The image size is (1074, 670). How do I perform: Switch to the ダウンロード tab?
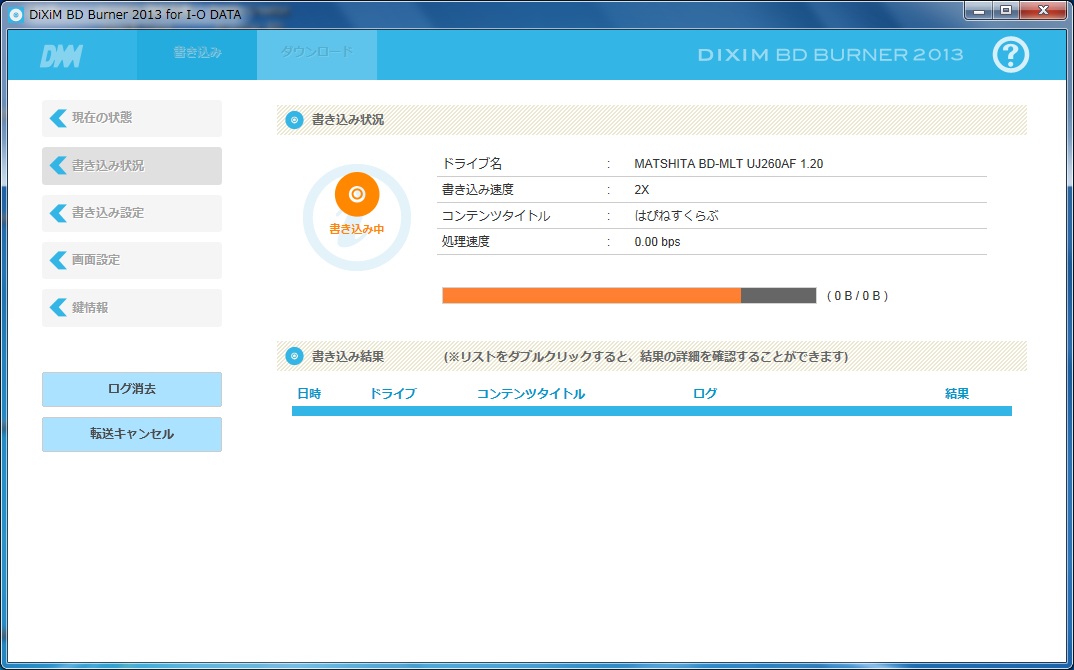316,54
